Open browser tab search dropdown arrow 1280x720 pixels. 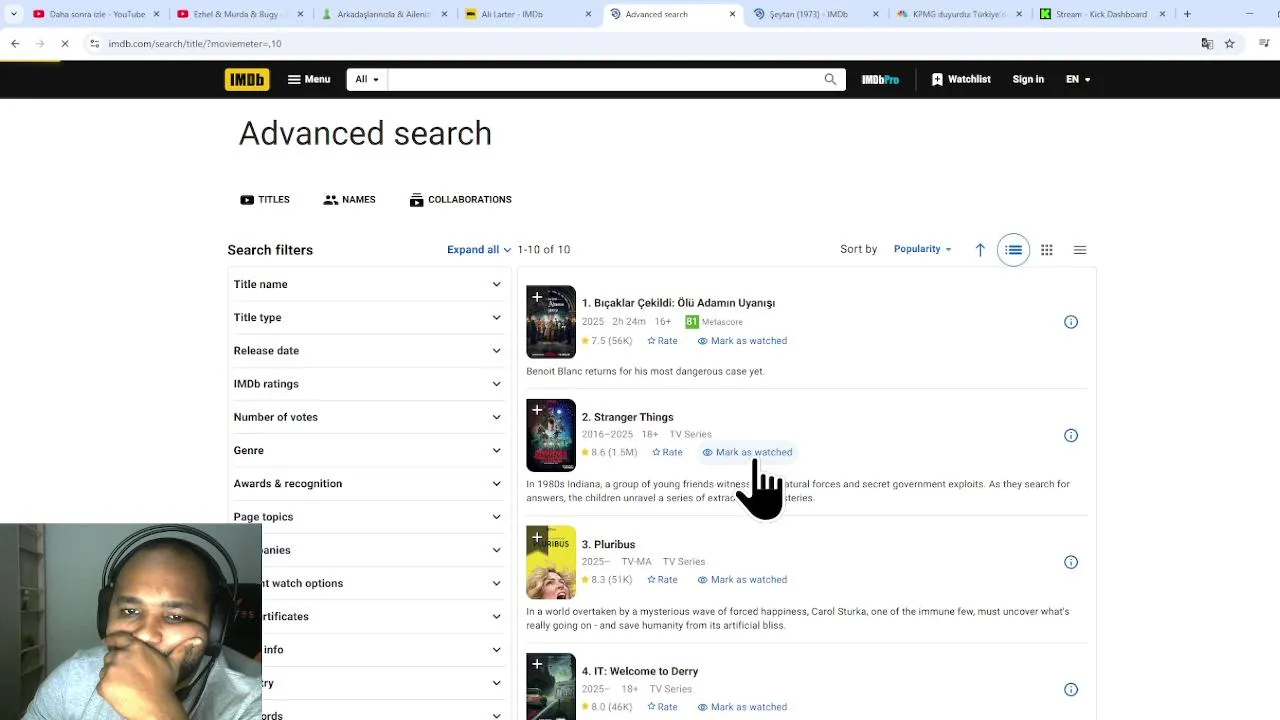click(x=14, y=14)
